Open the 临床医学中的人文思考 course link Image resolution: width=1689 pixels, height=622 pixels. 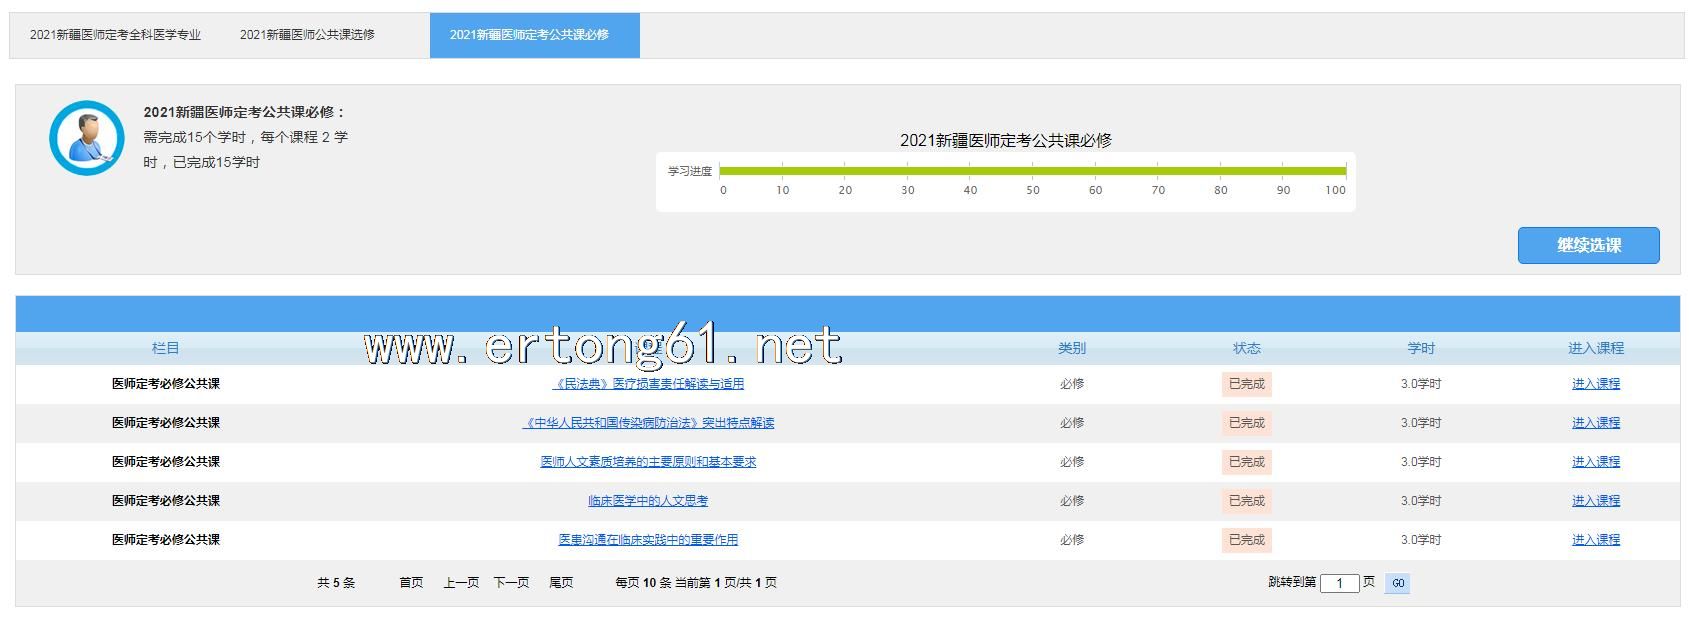click(648, 501)
